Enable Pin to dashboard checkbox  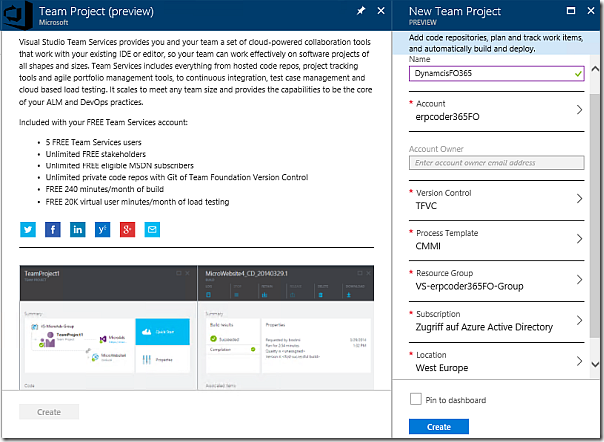(x=416, y=399)
